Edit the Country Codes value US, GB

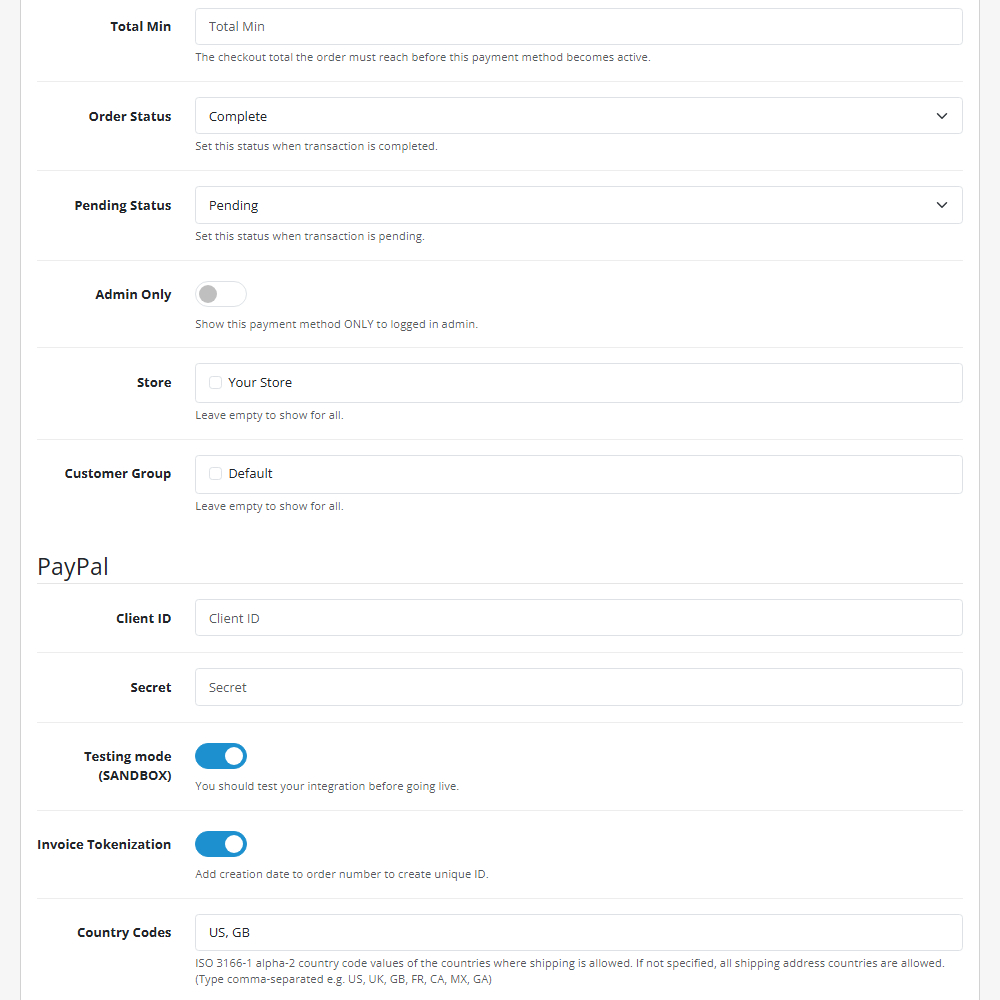[578, 932]
